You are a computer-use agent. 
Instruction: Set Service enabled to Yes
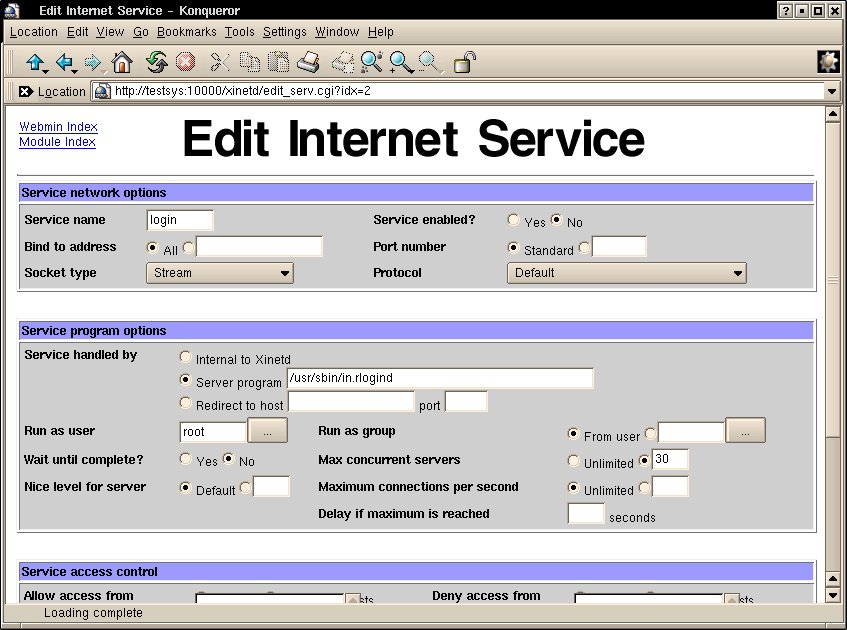pyautogui.click(x=514, y=221)
